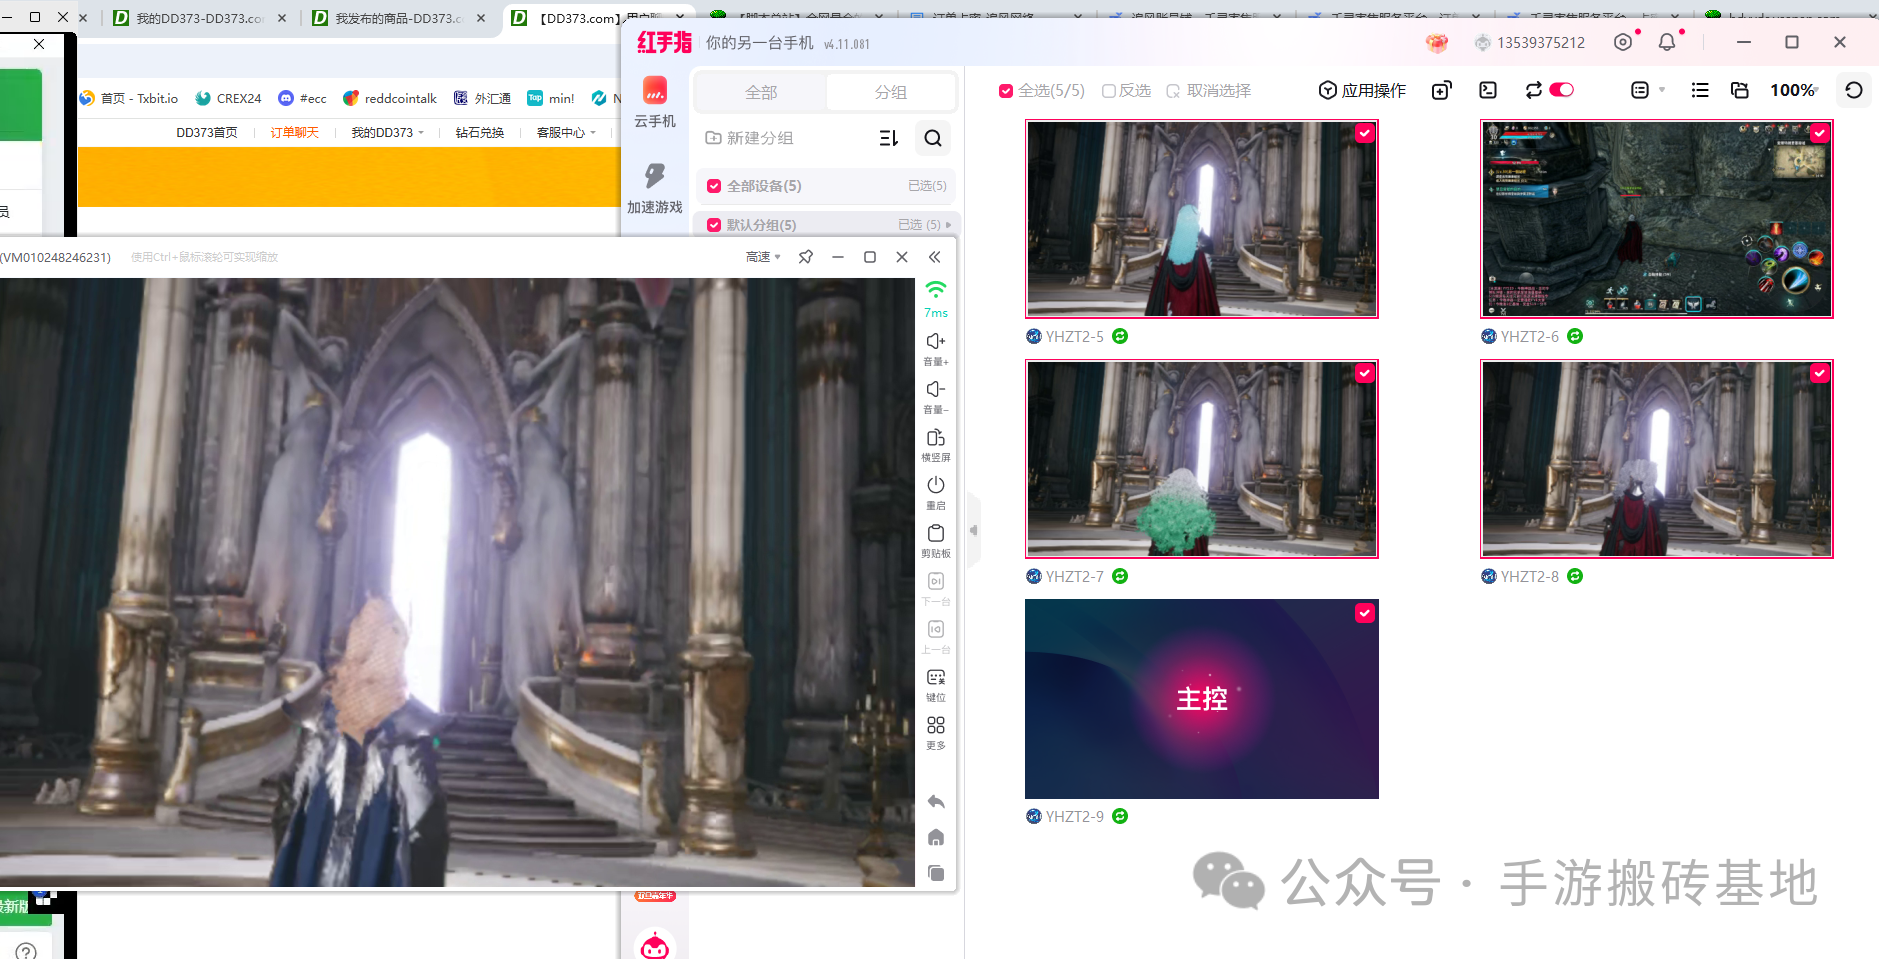Screen dimensions: 1879x959
Task: Open the 高速 quality dropdown
Action: (762, 257)
